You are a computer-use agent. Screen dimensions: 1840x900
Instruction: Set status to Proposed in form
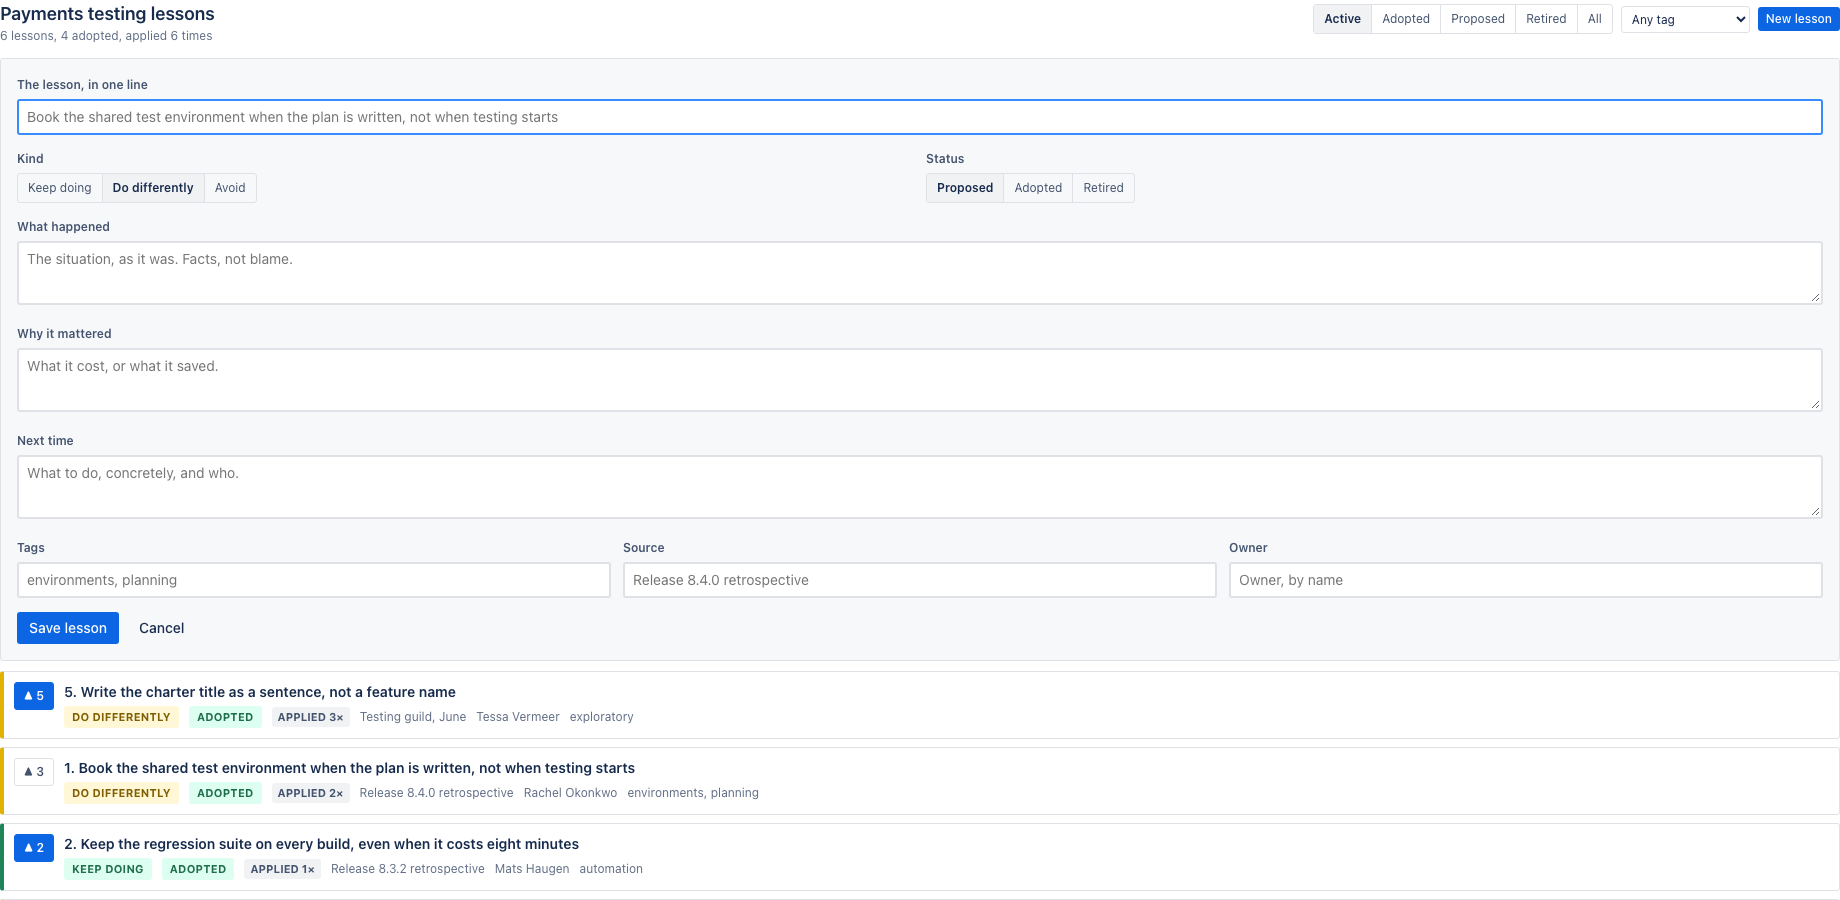[965, 188]
